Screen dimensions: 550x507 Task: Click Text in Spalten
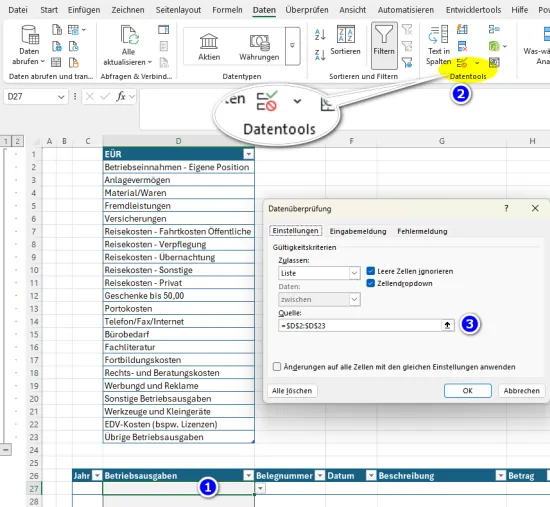point(438,45)
